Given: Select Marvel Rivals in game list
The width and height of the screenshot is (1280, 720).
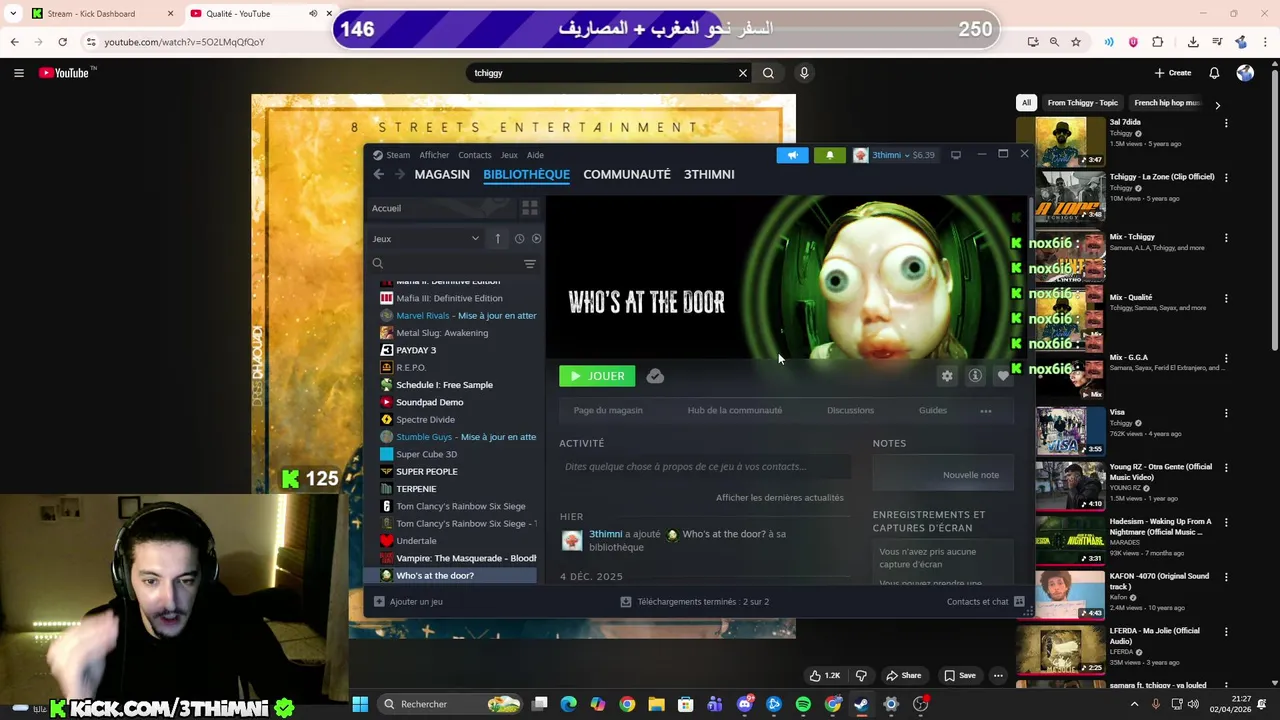Looking at the screenshot, I should (458, 315).
